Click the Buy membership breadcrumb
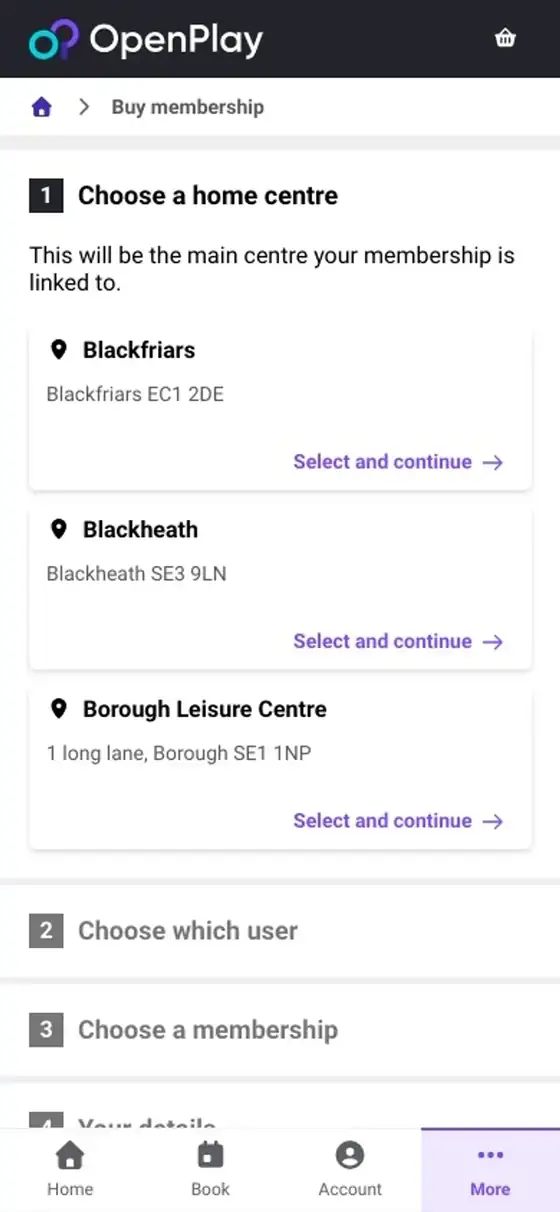Viewport: 560px width, 1212px height. click(x=188, y=107)
